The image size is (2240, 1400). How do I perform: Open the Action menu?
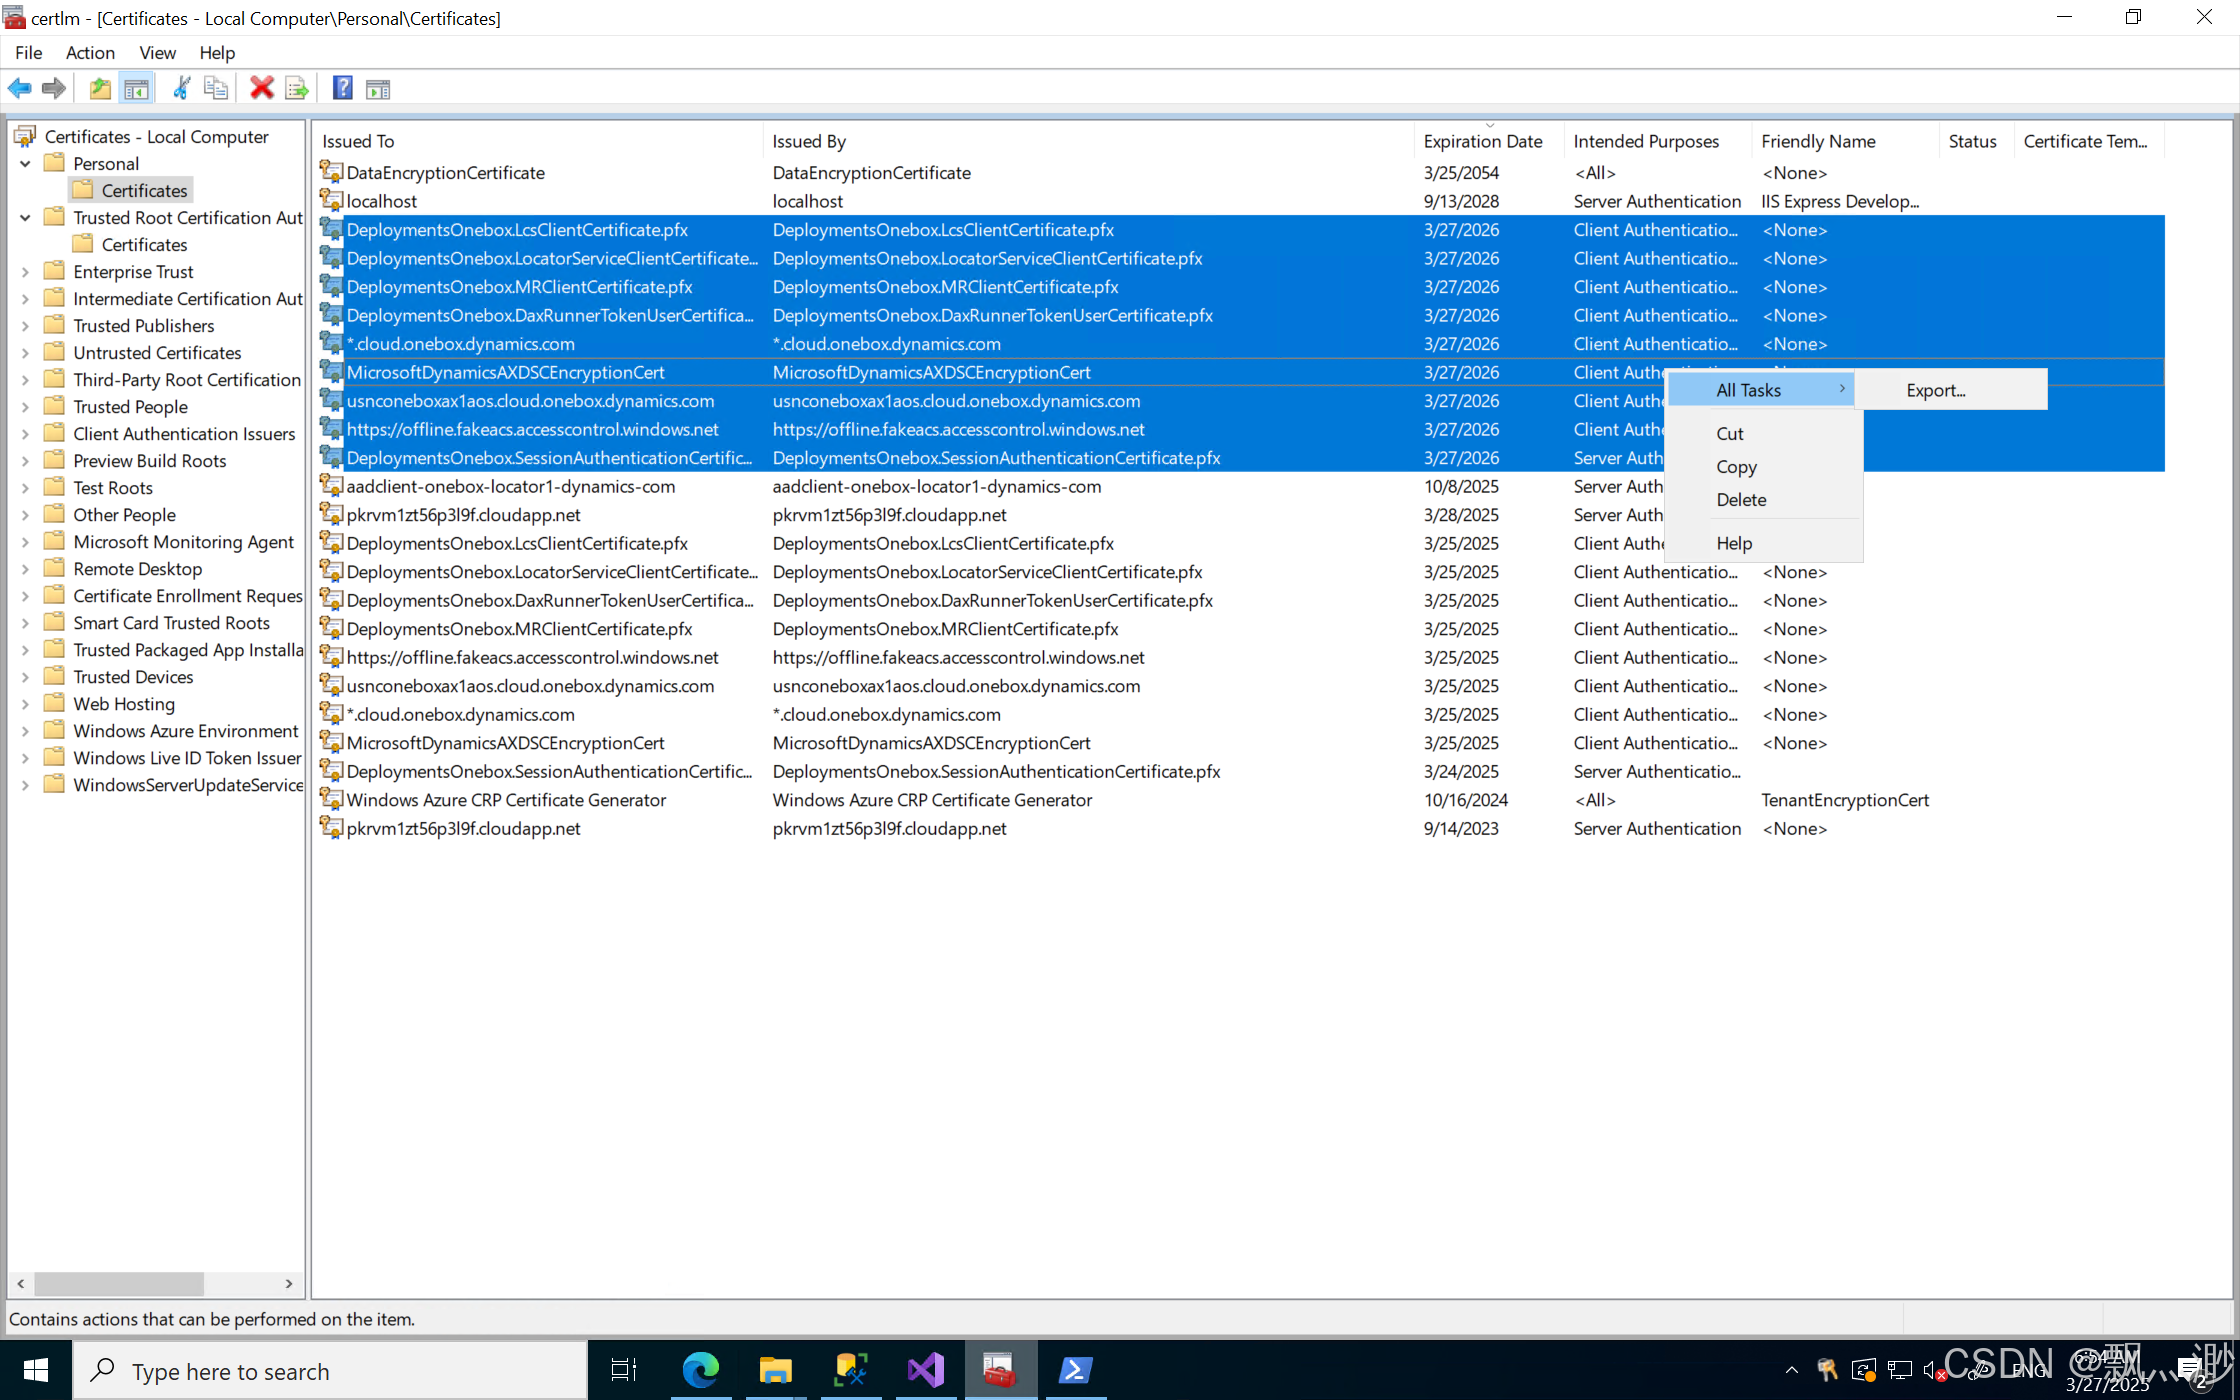coord(90,53)
